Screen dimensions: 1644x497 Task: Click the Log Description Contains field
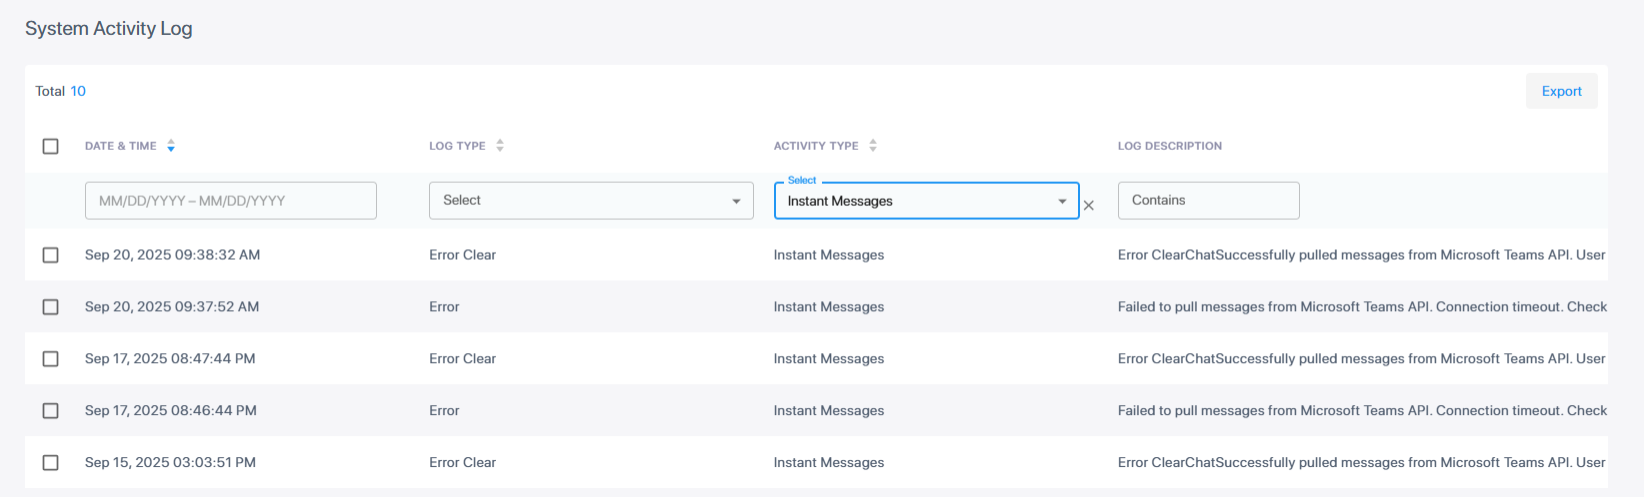(1208, 201)
